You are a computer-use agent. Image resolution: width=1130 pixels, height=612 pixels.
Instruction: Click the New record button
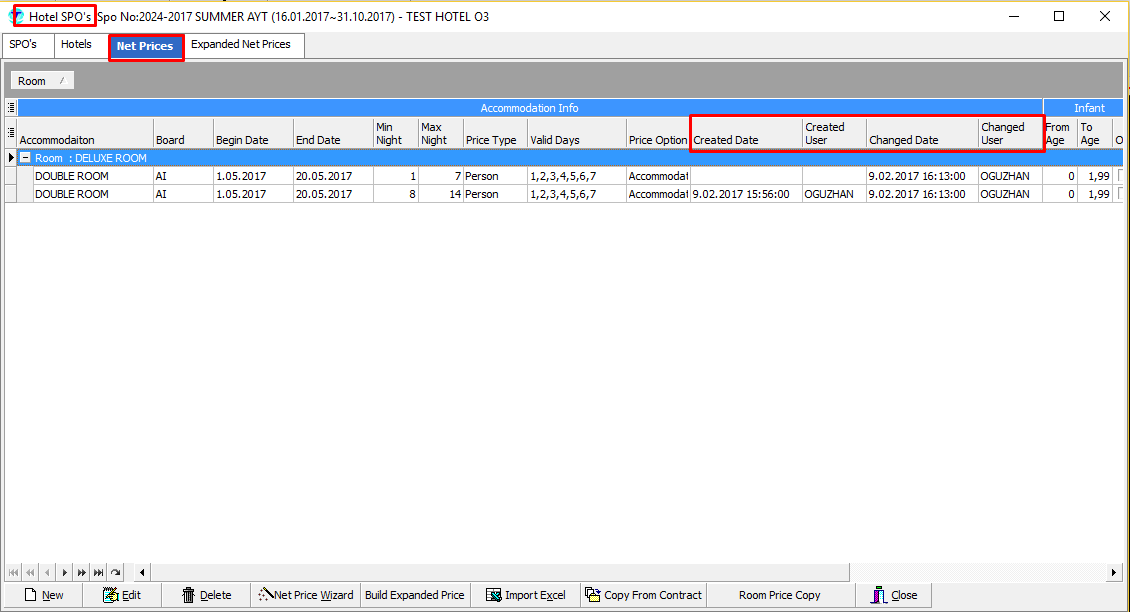click(x=43, y=595)
